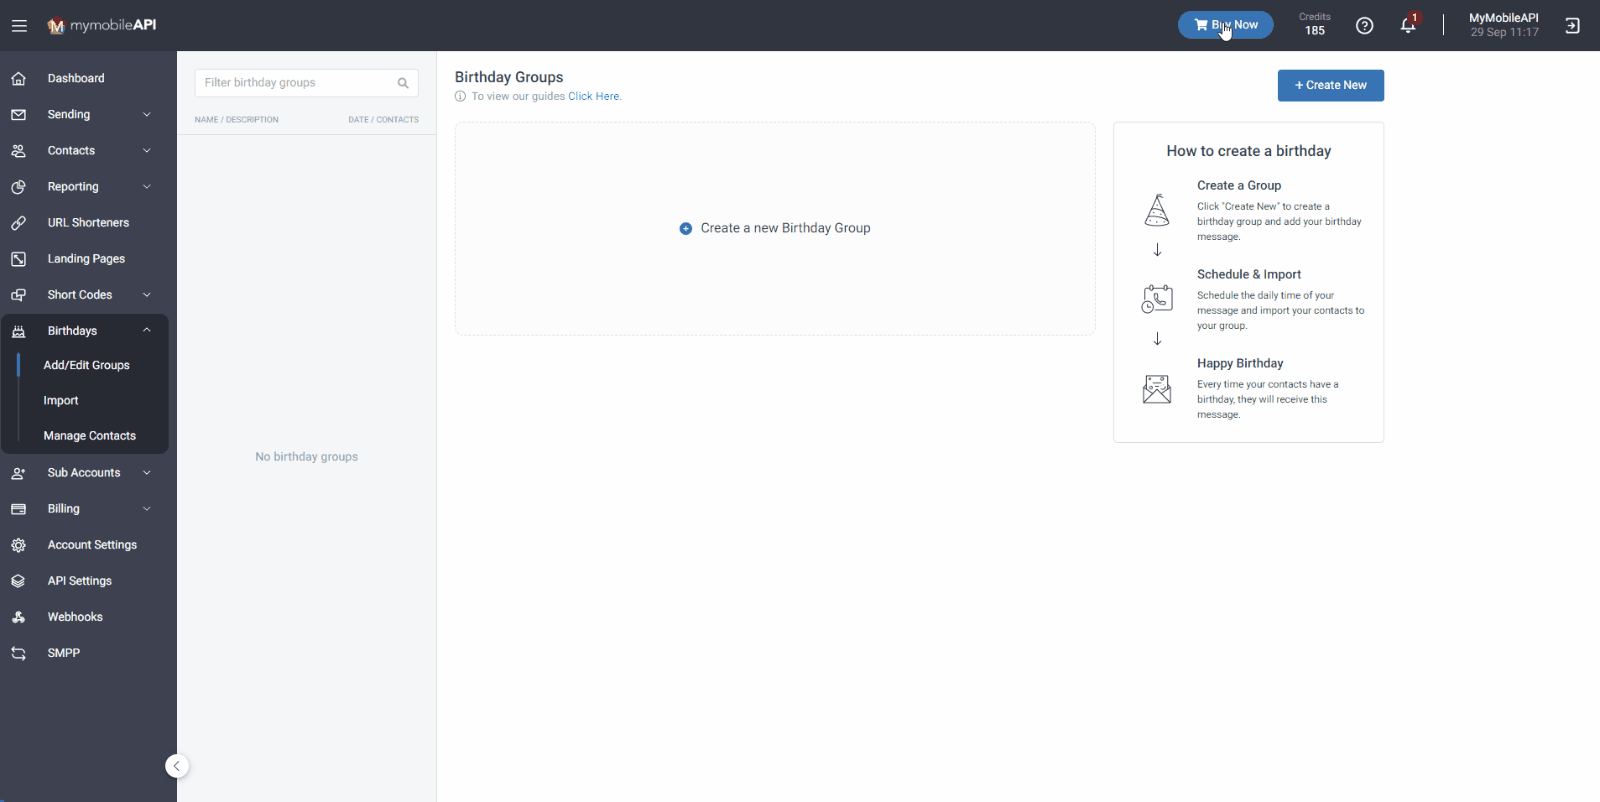Image resolution: width=1600 pixels, height=802 pixels.
Task: Open the help question mark icon
Action: pyautogui.click(x=1364, y=26)
